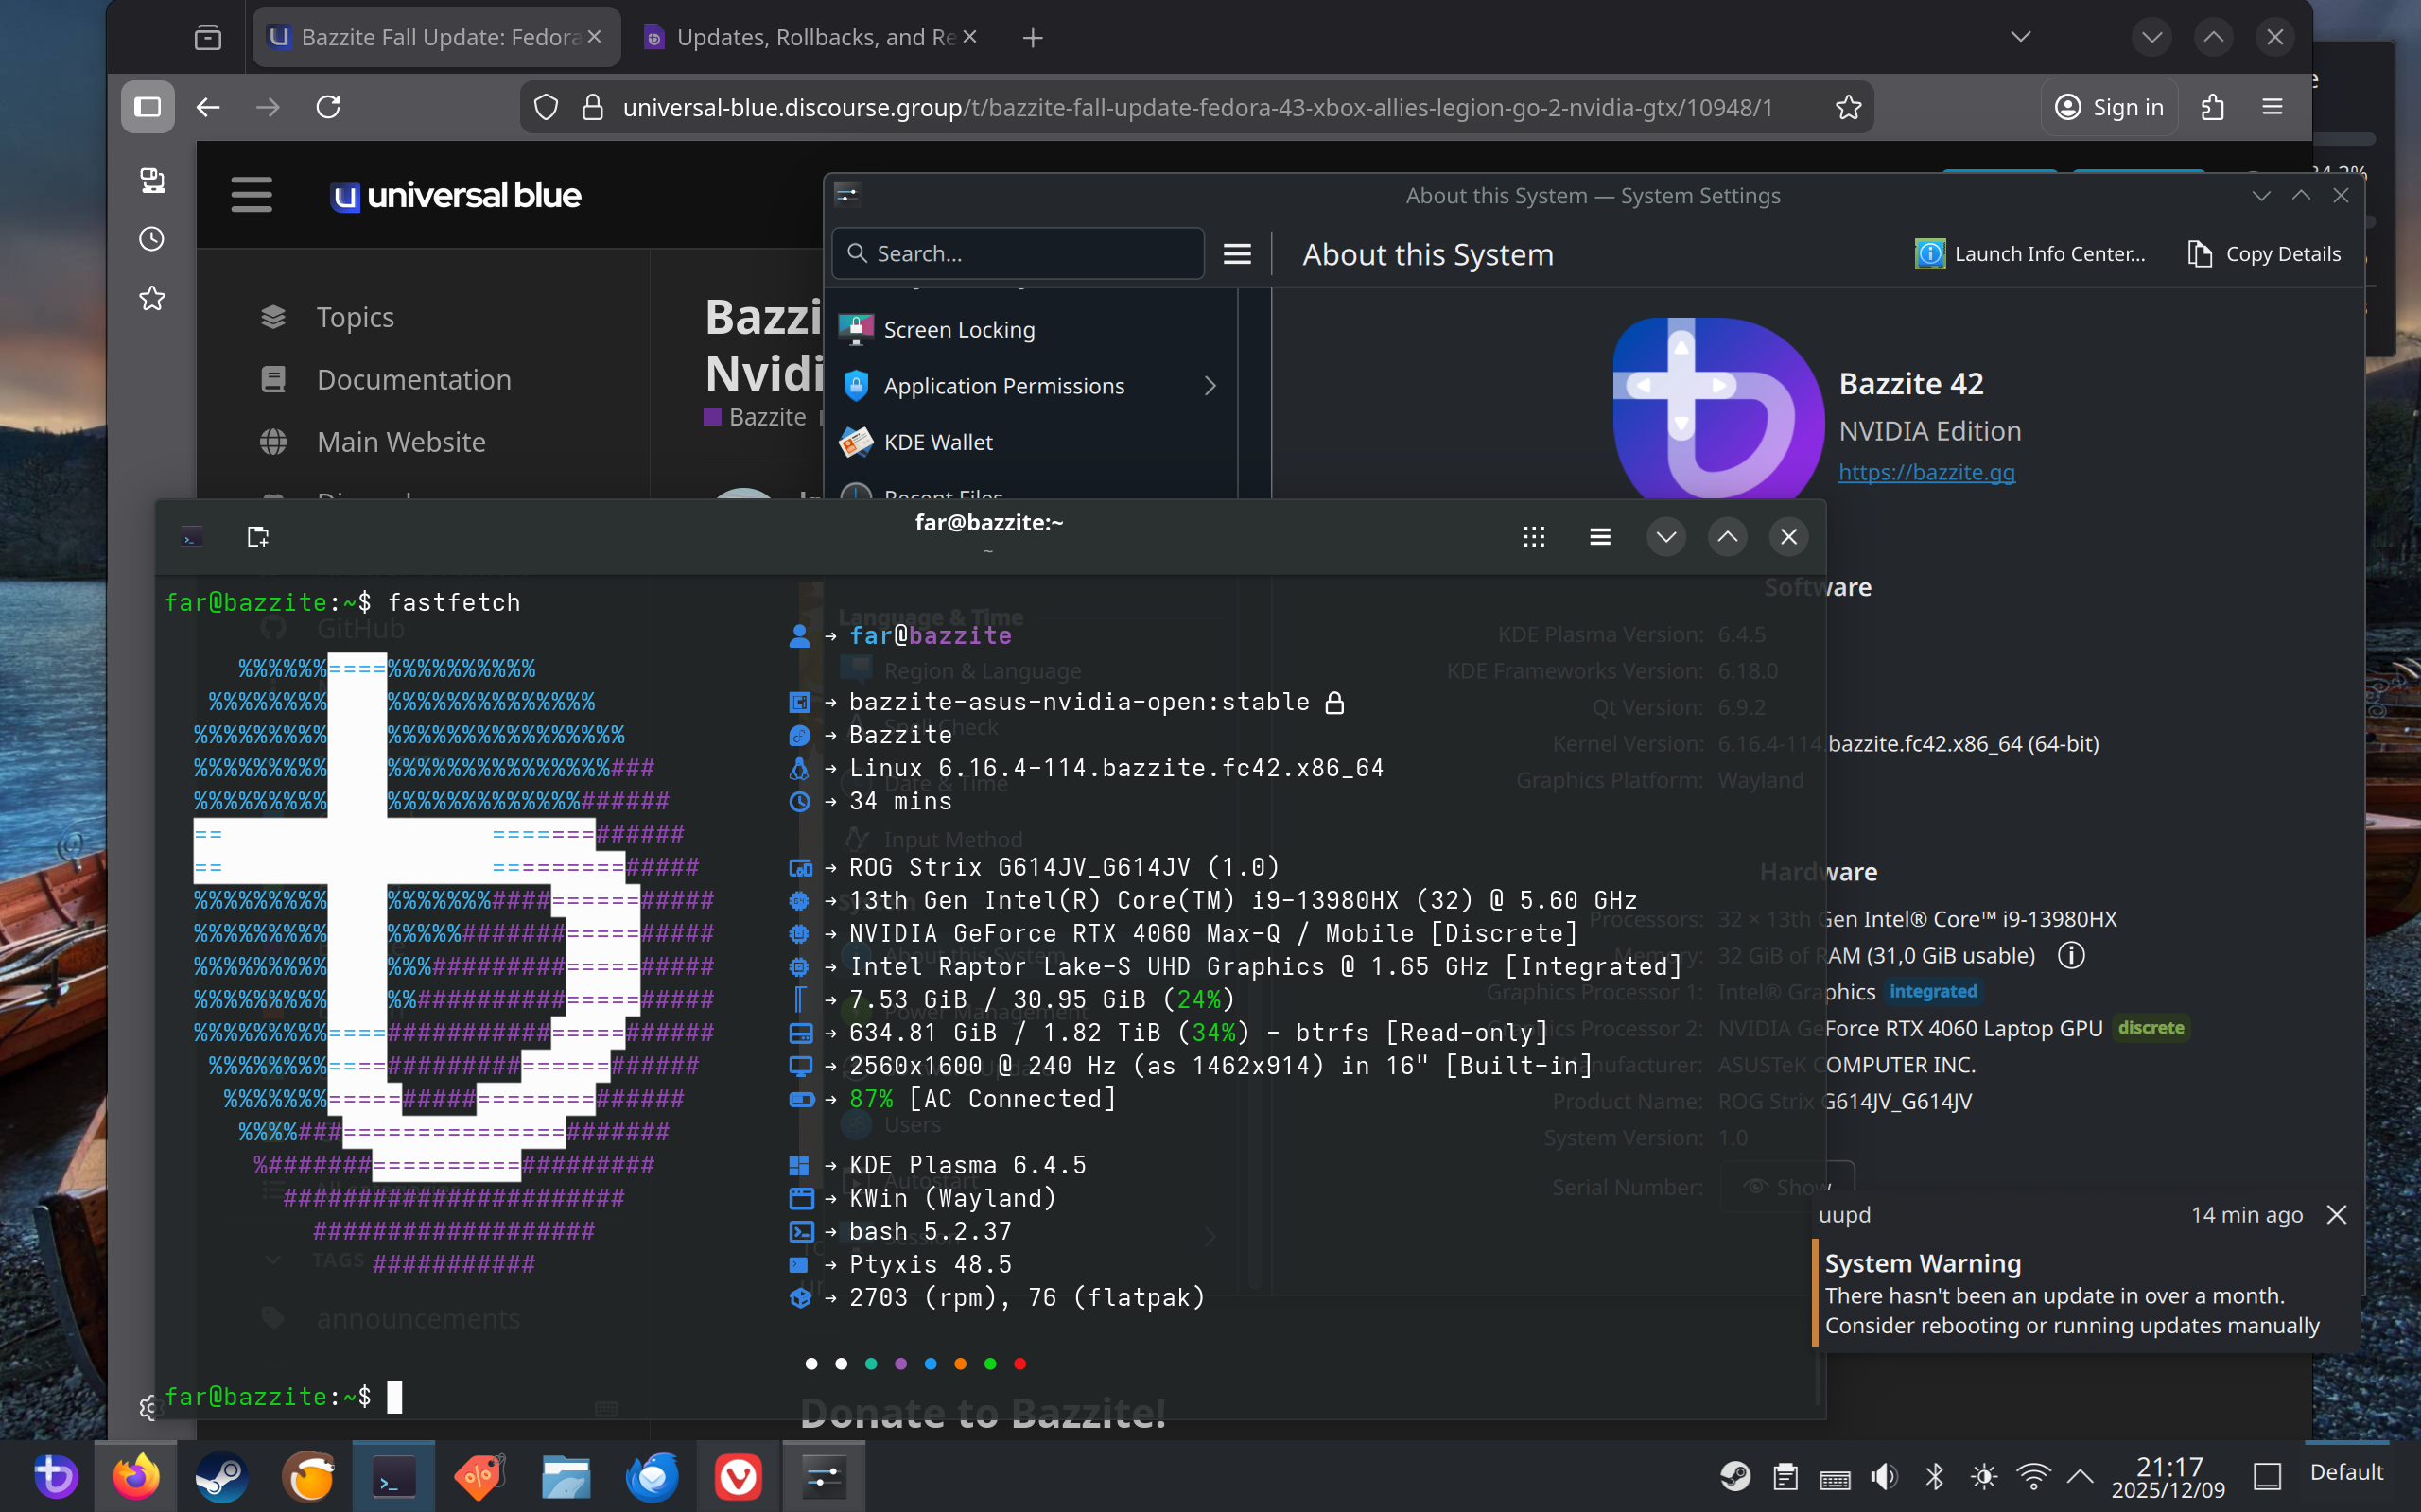
Task: Open the https://bazzite.gg link
Action: [1927, 472]
